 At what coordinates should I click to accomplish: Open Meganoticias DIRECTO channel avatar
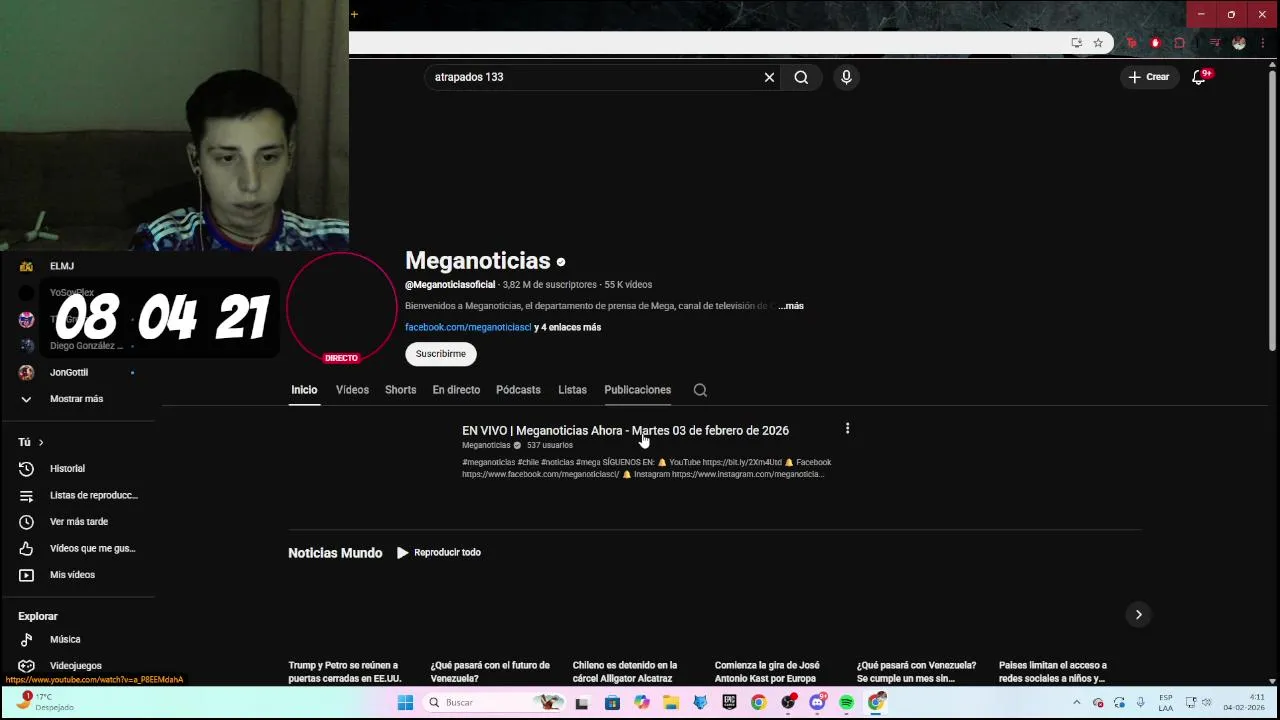click(x=341, y=308)
